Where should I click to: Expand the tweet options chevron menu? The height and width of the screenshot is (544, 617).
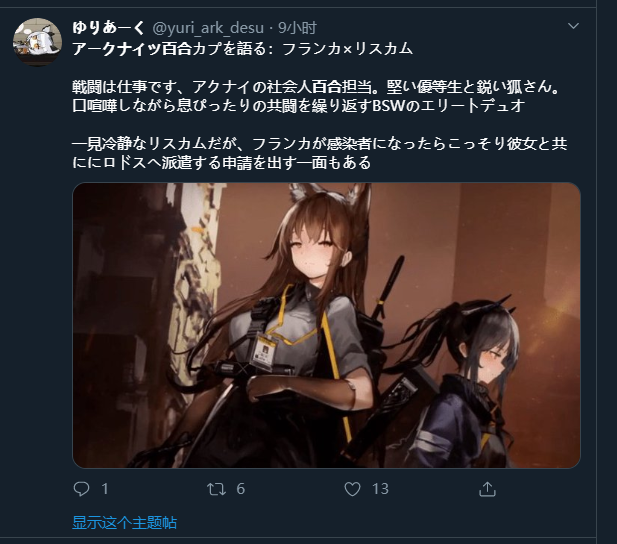573,26
